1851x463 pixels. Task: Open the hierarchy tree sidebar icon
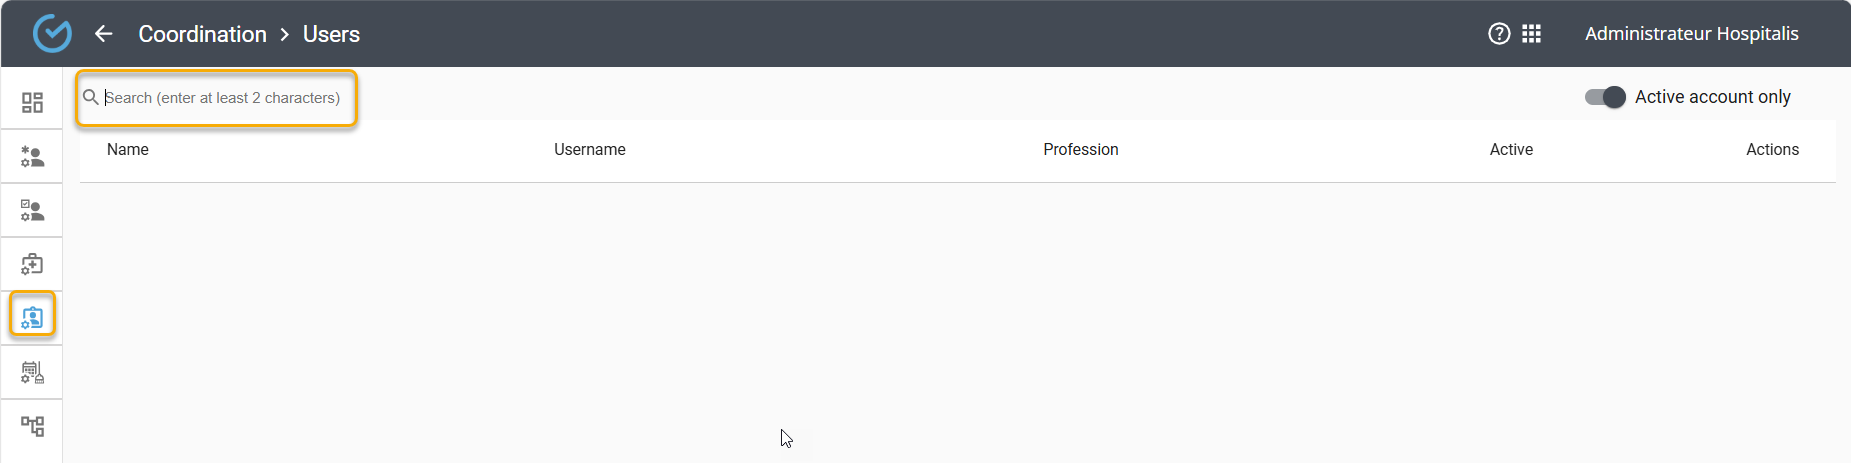[32, 426]
